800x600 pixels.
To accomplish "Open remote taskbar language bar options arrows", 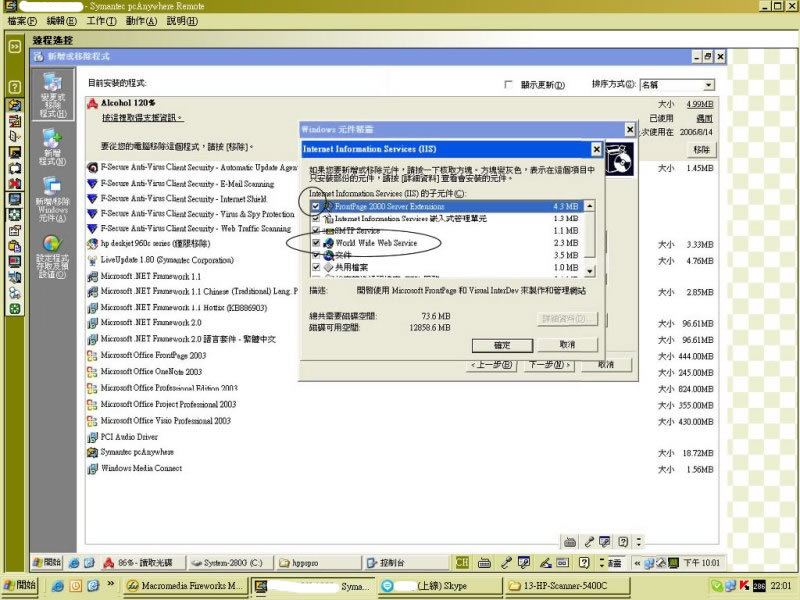I will [x=602, y=563].
